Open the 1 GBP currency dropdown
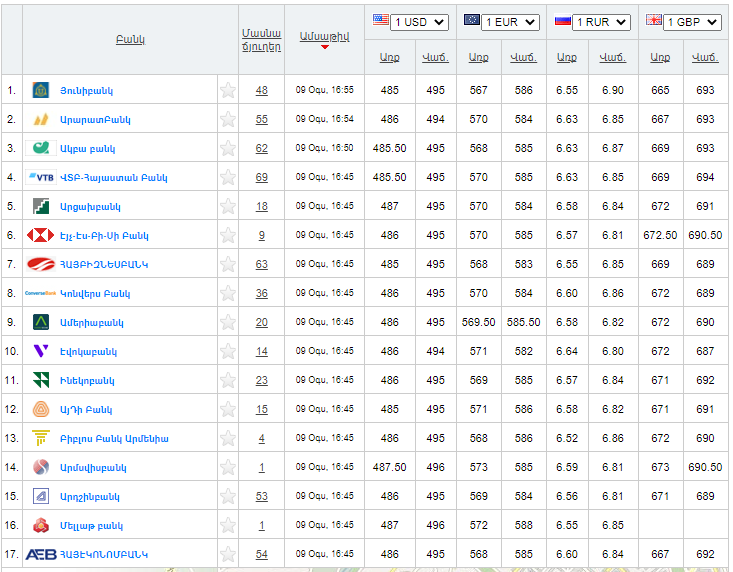733x572 pixels. pyautogui.click(x=691, y=22)
